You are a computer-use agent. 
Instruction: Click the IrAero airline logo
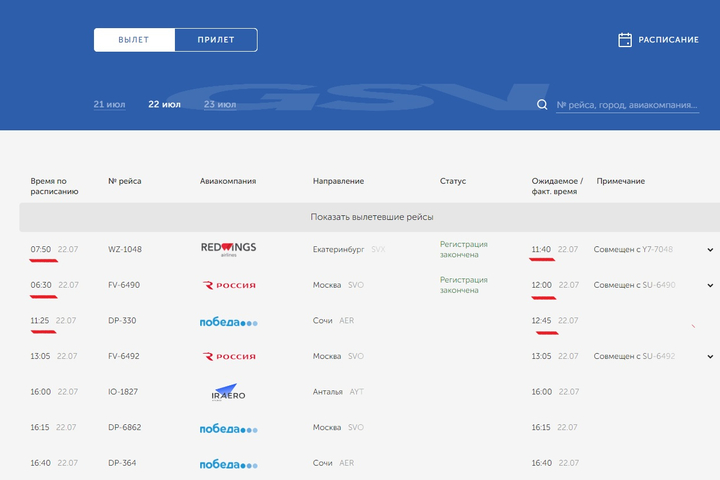228,392
